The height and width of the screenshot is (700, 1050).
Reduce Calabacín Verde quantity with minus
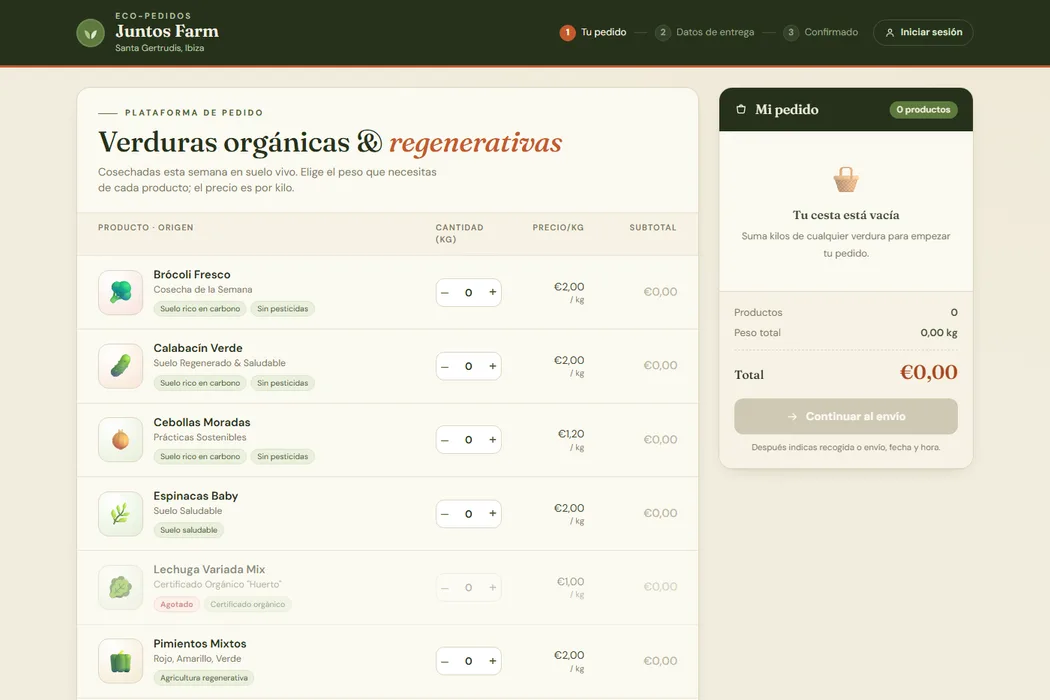pos(445,366)
